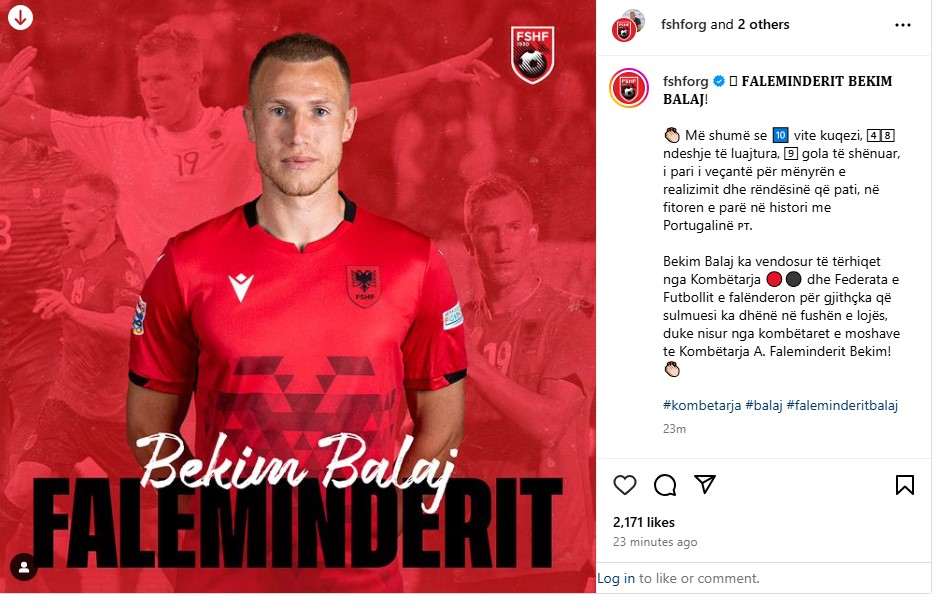Click the heart like icon

[x=624, y=485]
